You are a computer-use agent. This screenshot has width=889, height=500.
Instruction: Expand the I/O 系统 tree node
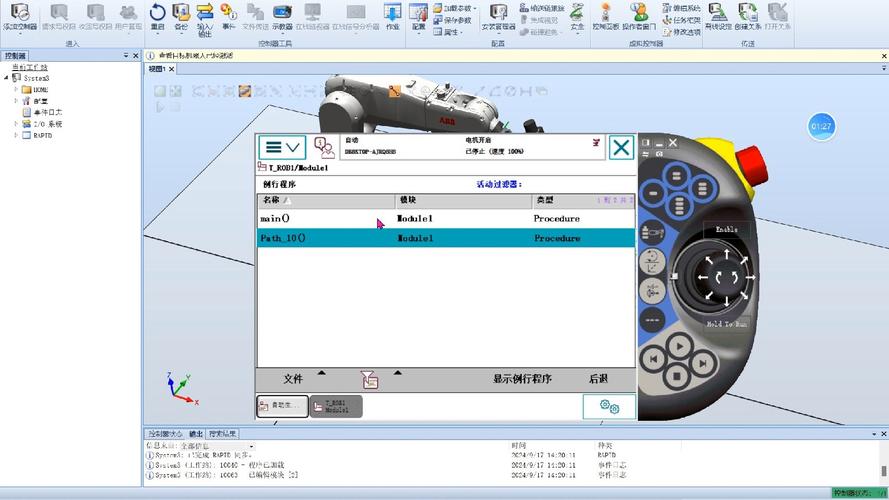click(x=16, y=124)
